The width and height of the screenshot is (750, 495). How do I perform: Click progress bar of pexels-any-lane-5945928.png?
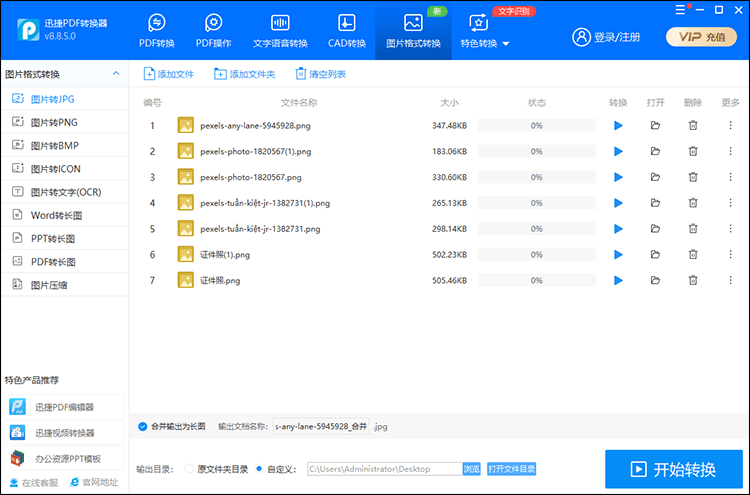pos(537,126)
